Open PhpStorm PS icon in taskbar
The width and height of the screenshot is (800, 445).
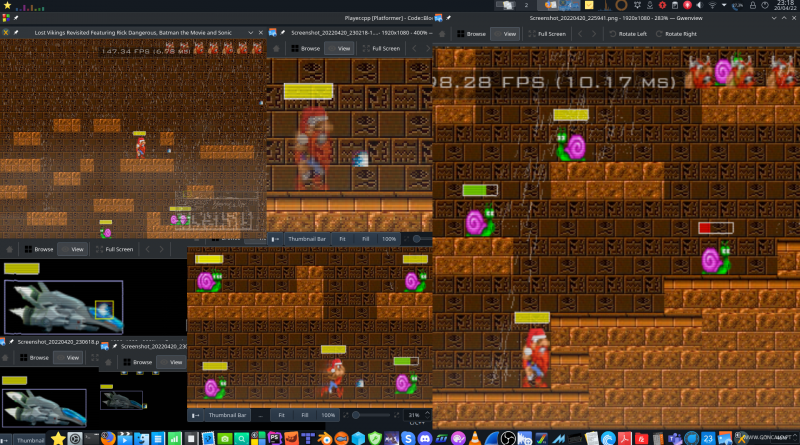pyautogui.click(x=274, y=438)
